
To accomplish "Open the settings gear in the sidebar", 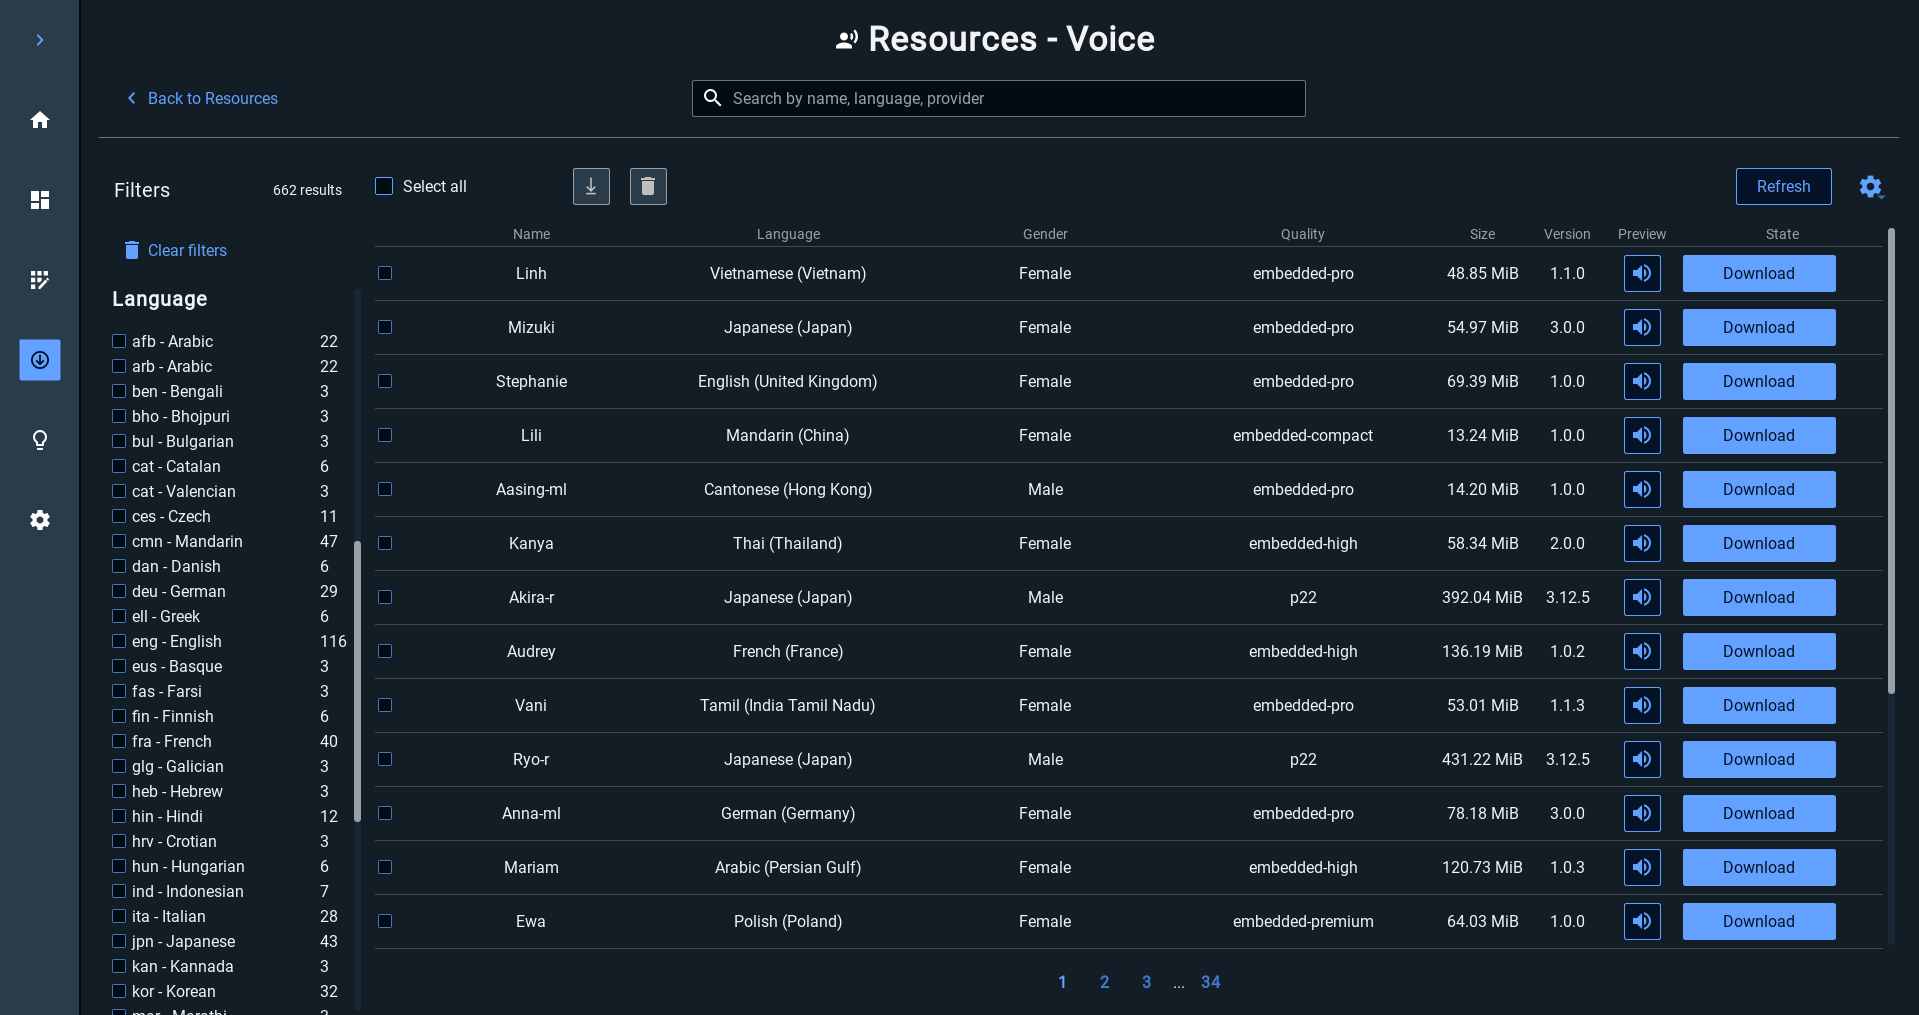I will (40, 520).
